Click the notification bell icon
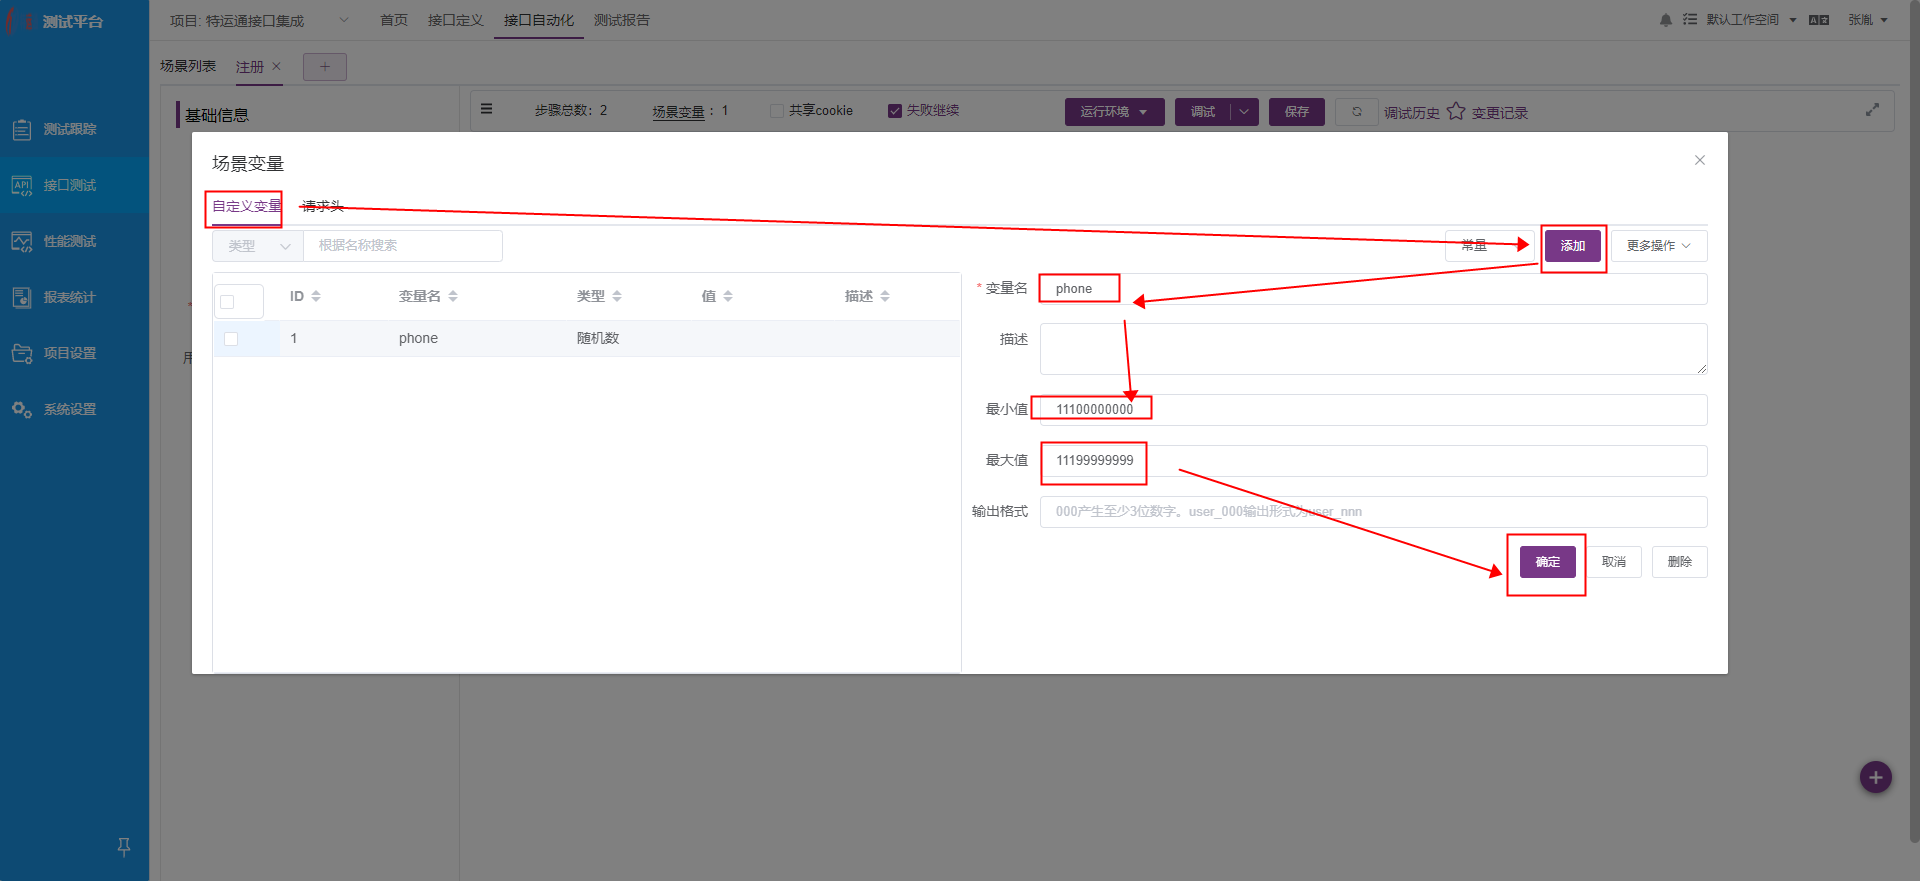 coord(1665,20)
